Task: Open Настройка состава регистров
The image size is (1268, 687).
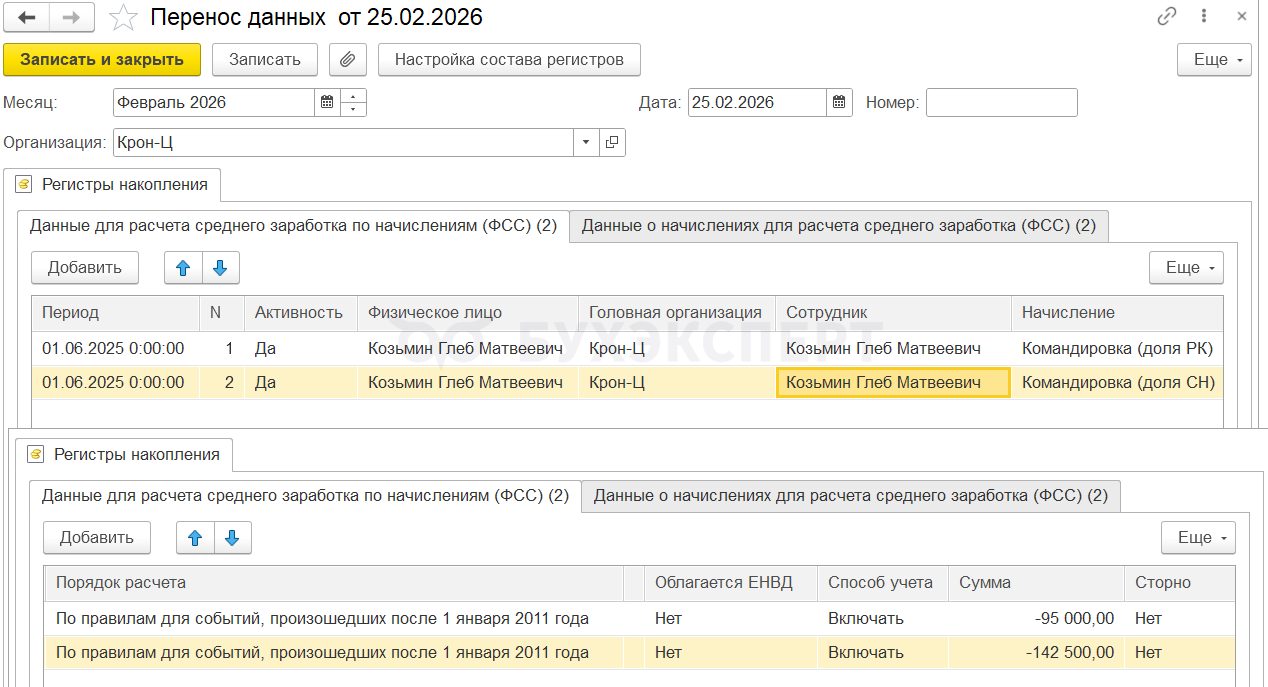Action: pyautogui.click(x=509, y=59)
